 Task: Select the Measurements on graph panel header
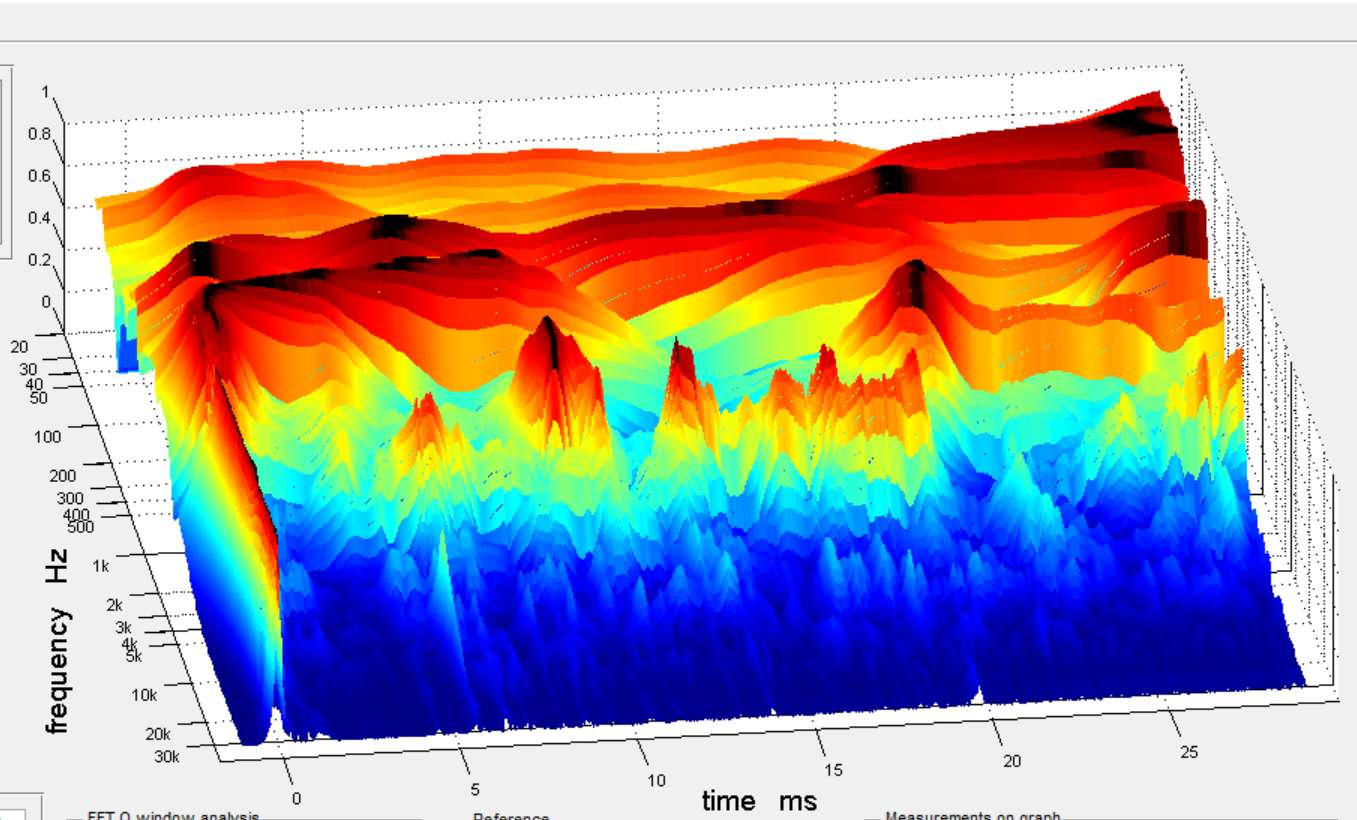point(972,816)
